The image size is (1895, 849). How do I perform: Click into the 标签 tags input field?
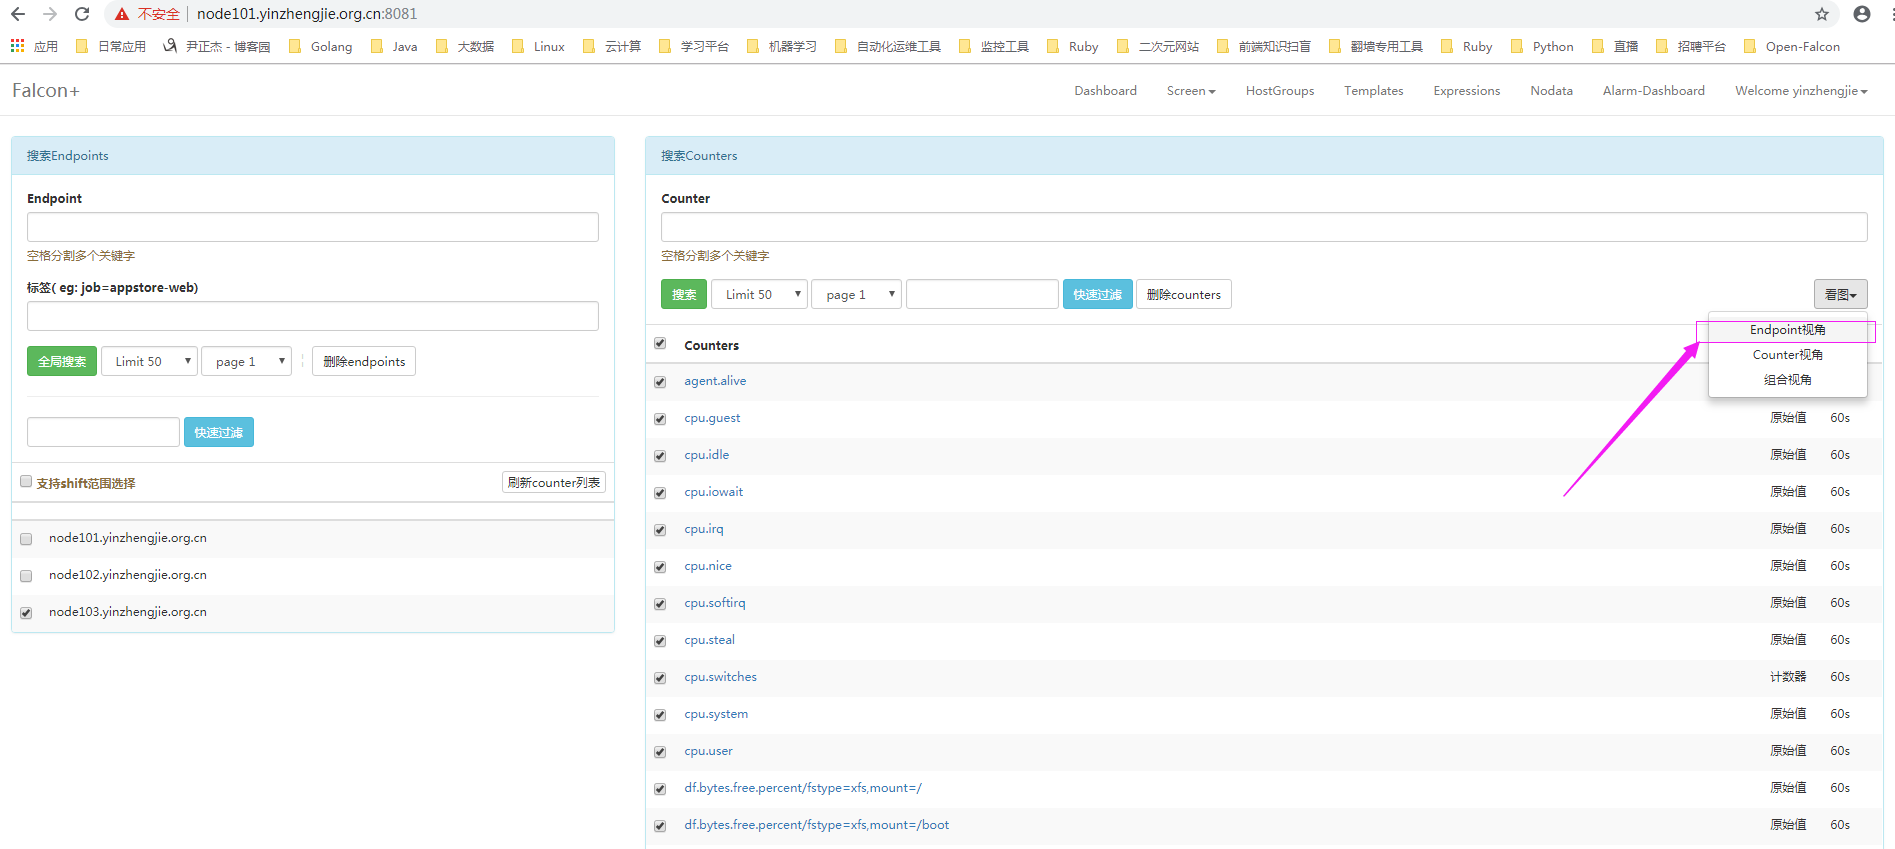(313, 316)
